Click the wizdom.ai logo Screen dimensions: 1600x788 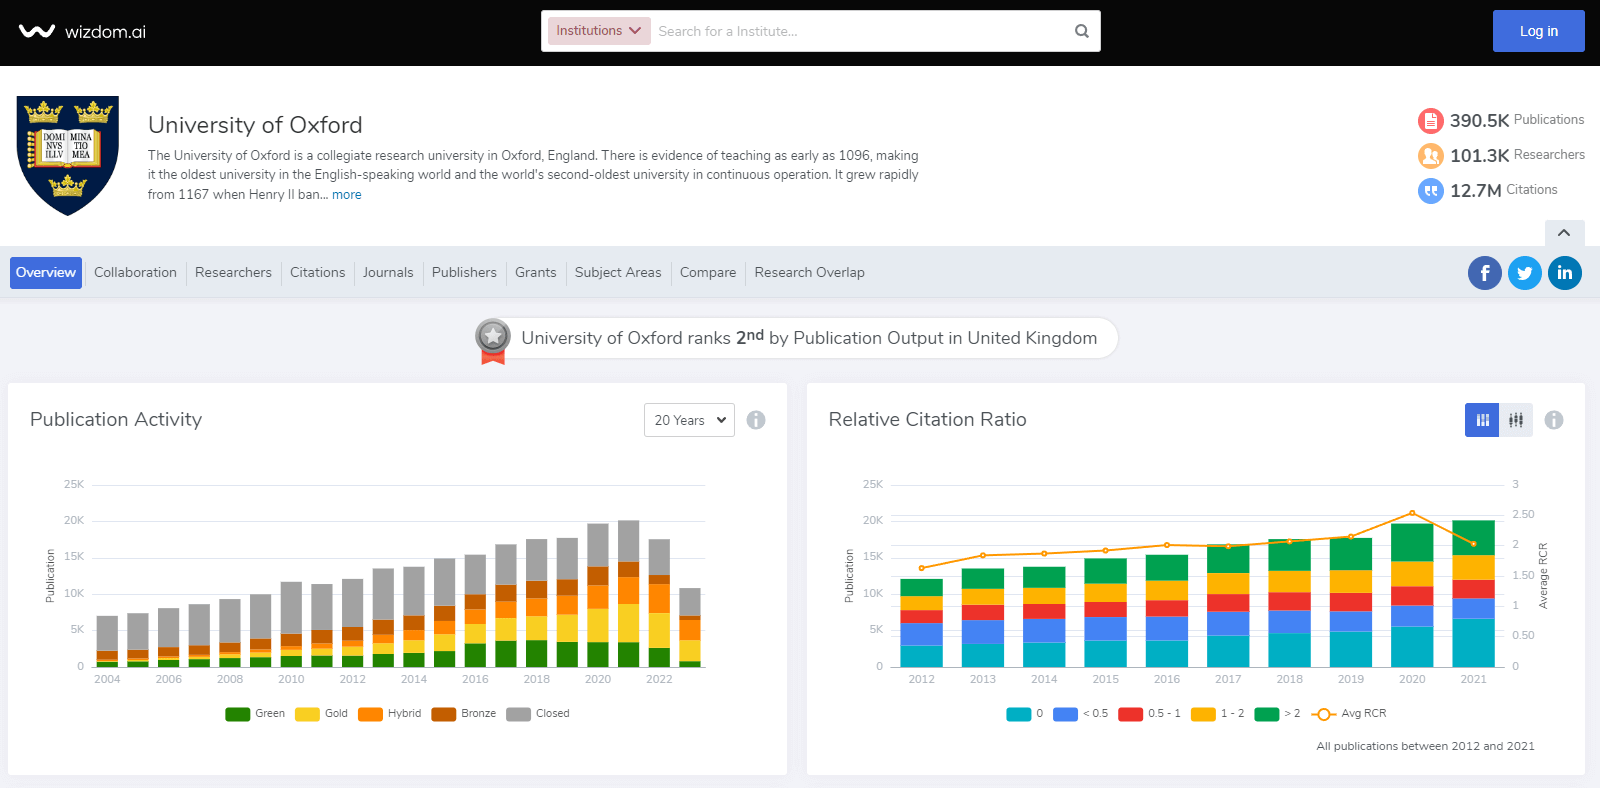[x=82, y=31]
